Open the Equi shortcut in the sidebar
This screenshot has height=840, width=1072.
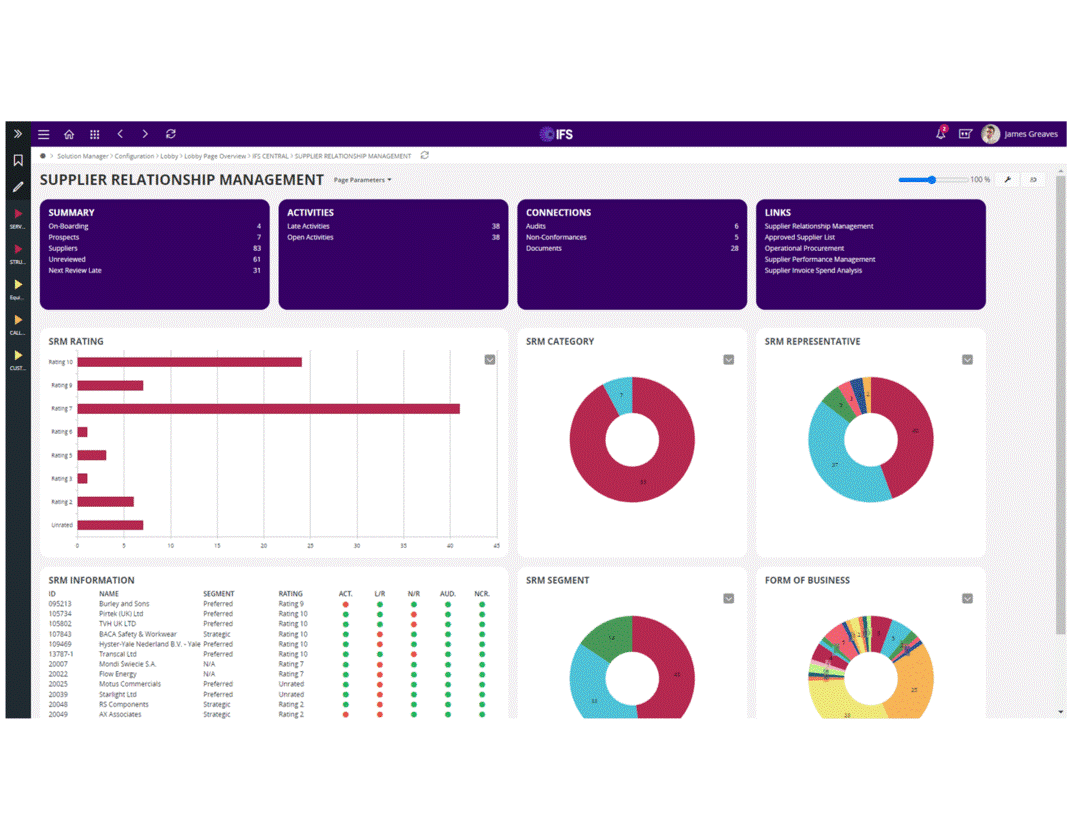pyautogui.click(x=18, y=290)
